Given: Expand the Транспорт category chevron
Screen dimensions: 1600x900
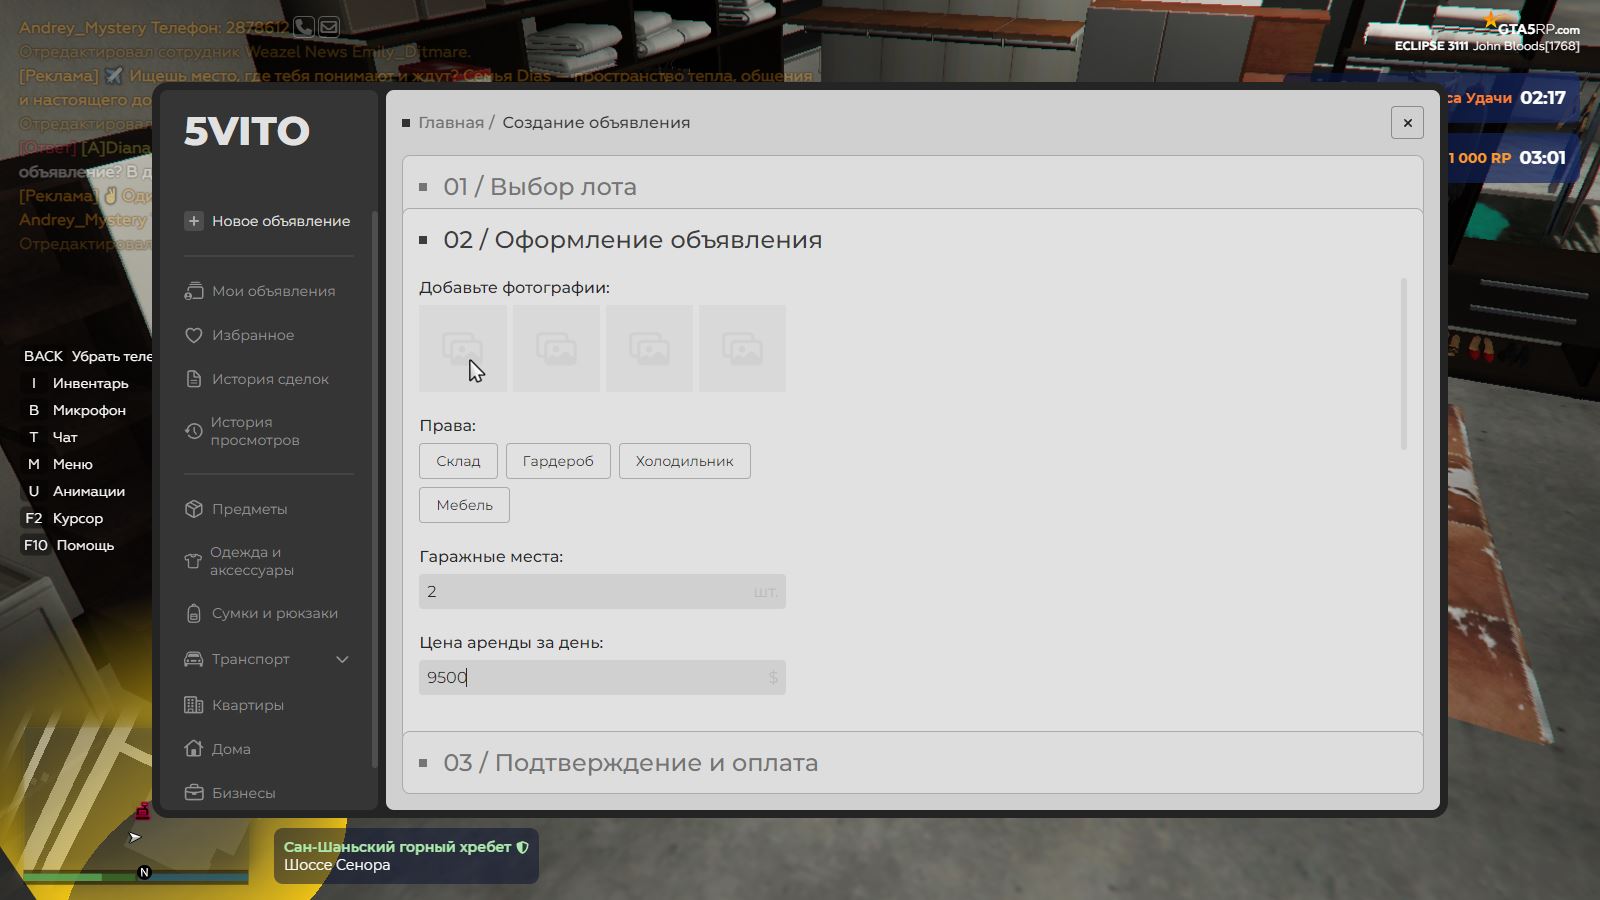Looking at the screenshot, I should [x=342, y=659].
